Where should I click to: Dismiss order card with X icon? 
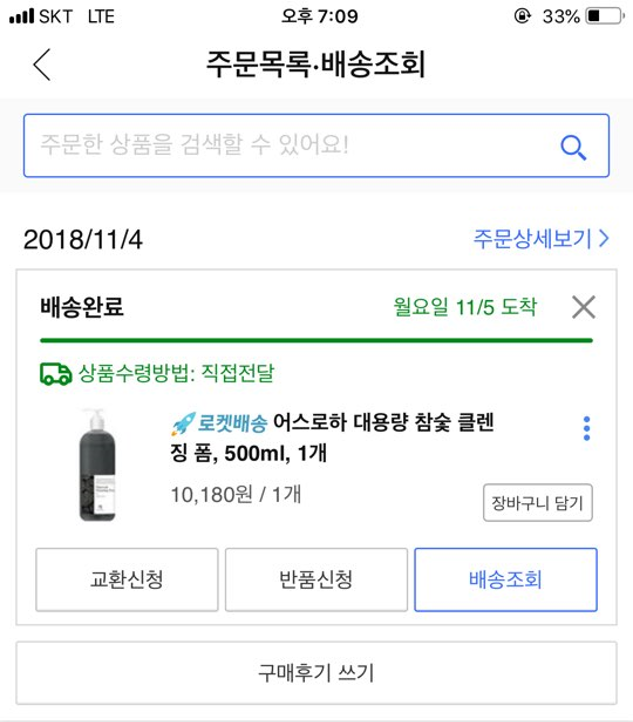click(584, 307)
